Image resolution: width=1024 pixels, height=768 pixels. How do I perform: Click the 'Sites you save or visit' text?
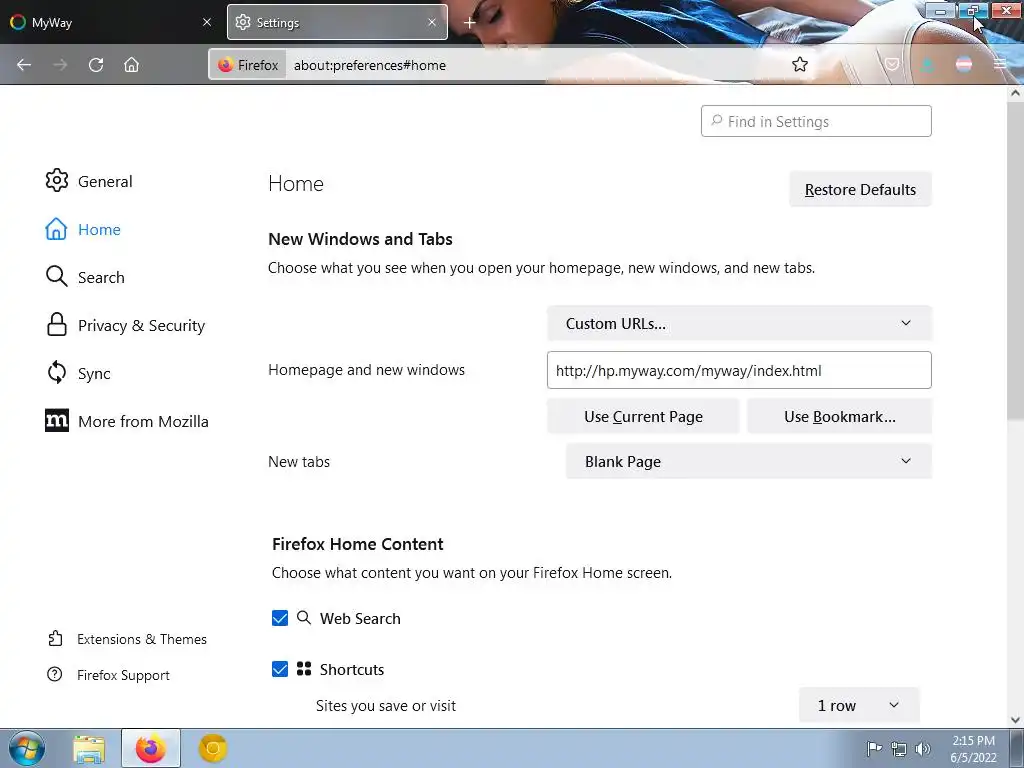(386, 705)
